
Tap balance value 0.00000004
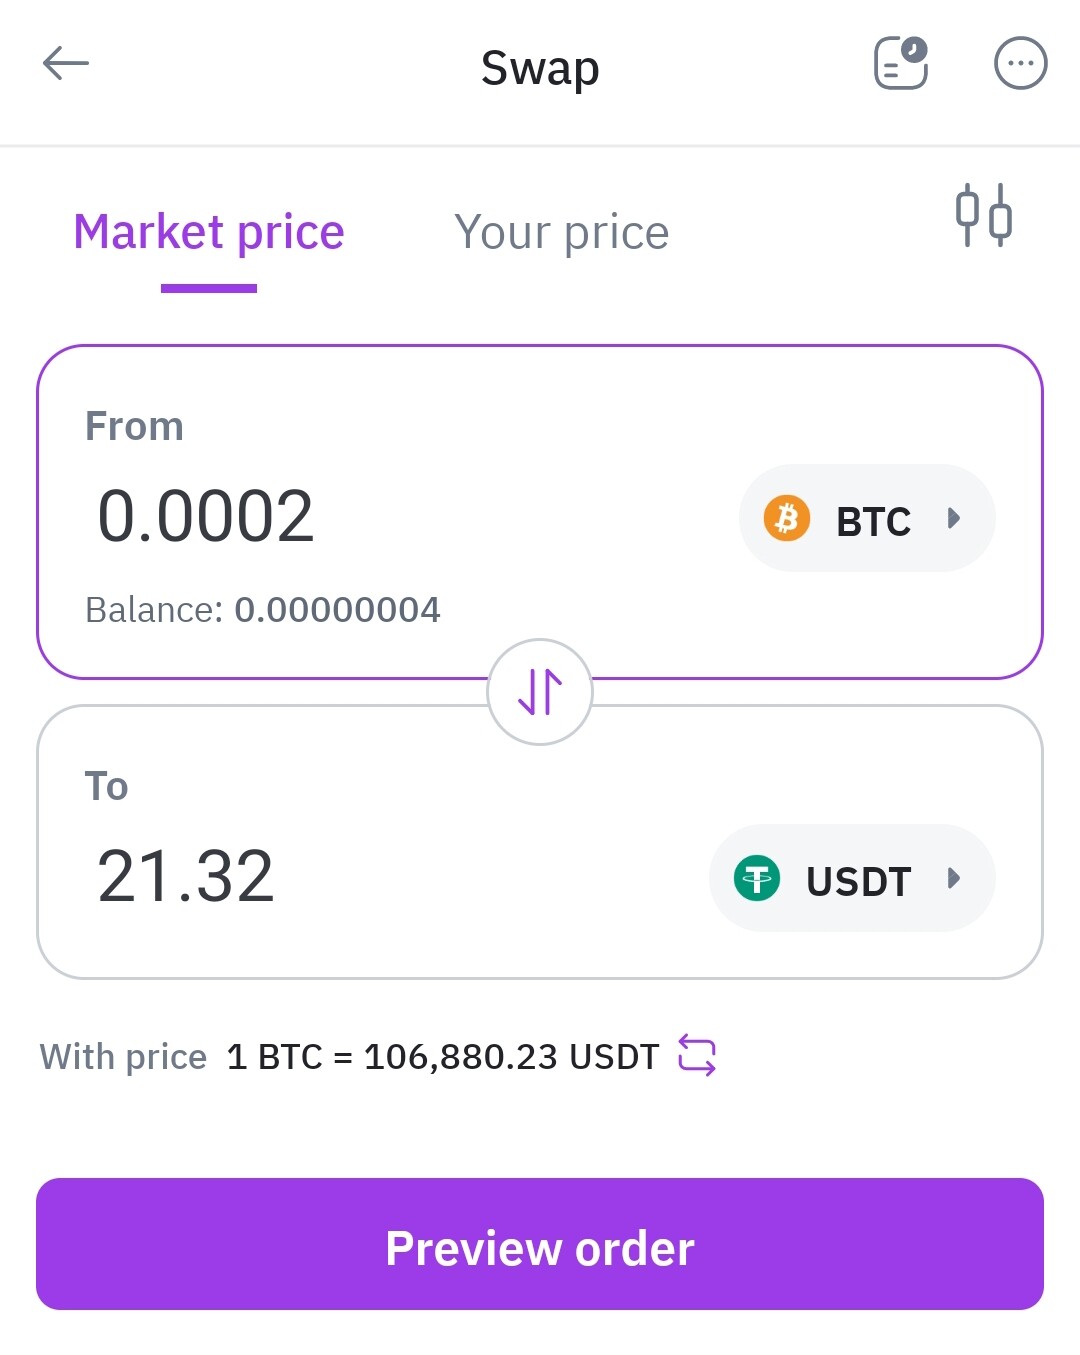pos(337,609)
